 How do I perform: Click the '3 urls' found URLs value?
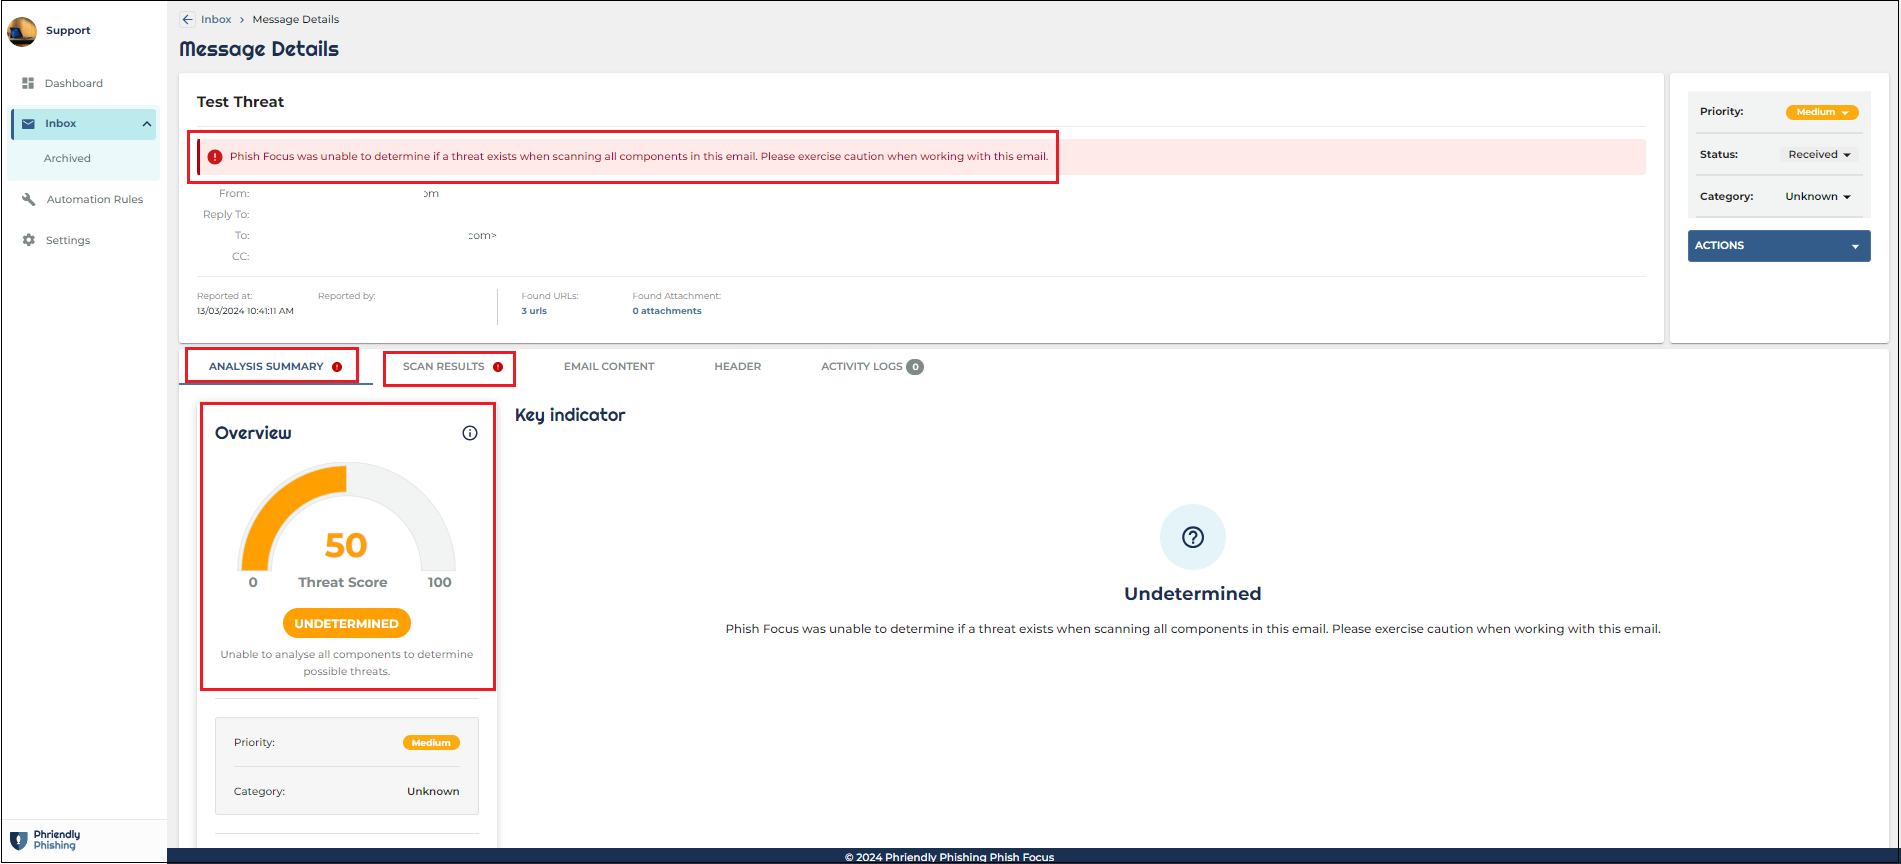pos(534,311)
